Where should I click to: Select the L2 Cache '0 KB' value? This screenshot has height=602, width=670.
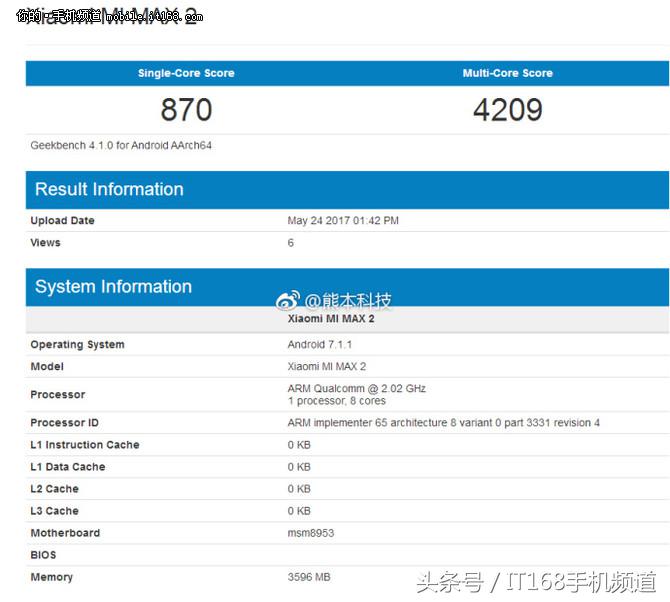point(299,489)
